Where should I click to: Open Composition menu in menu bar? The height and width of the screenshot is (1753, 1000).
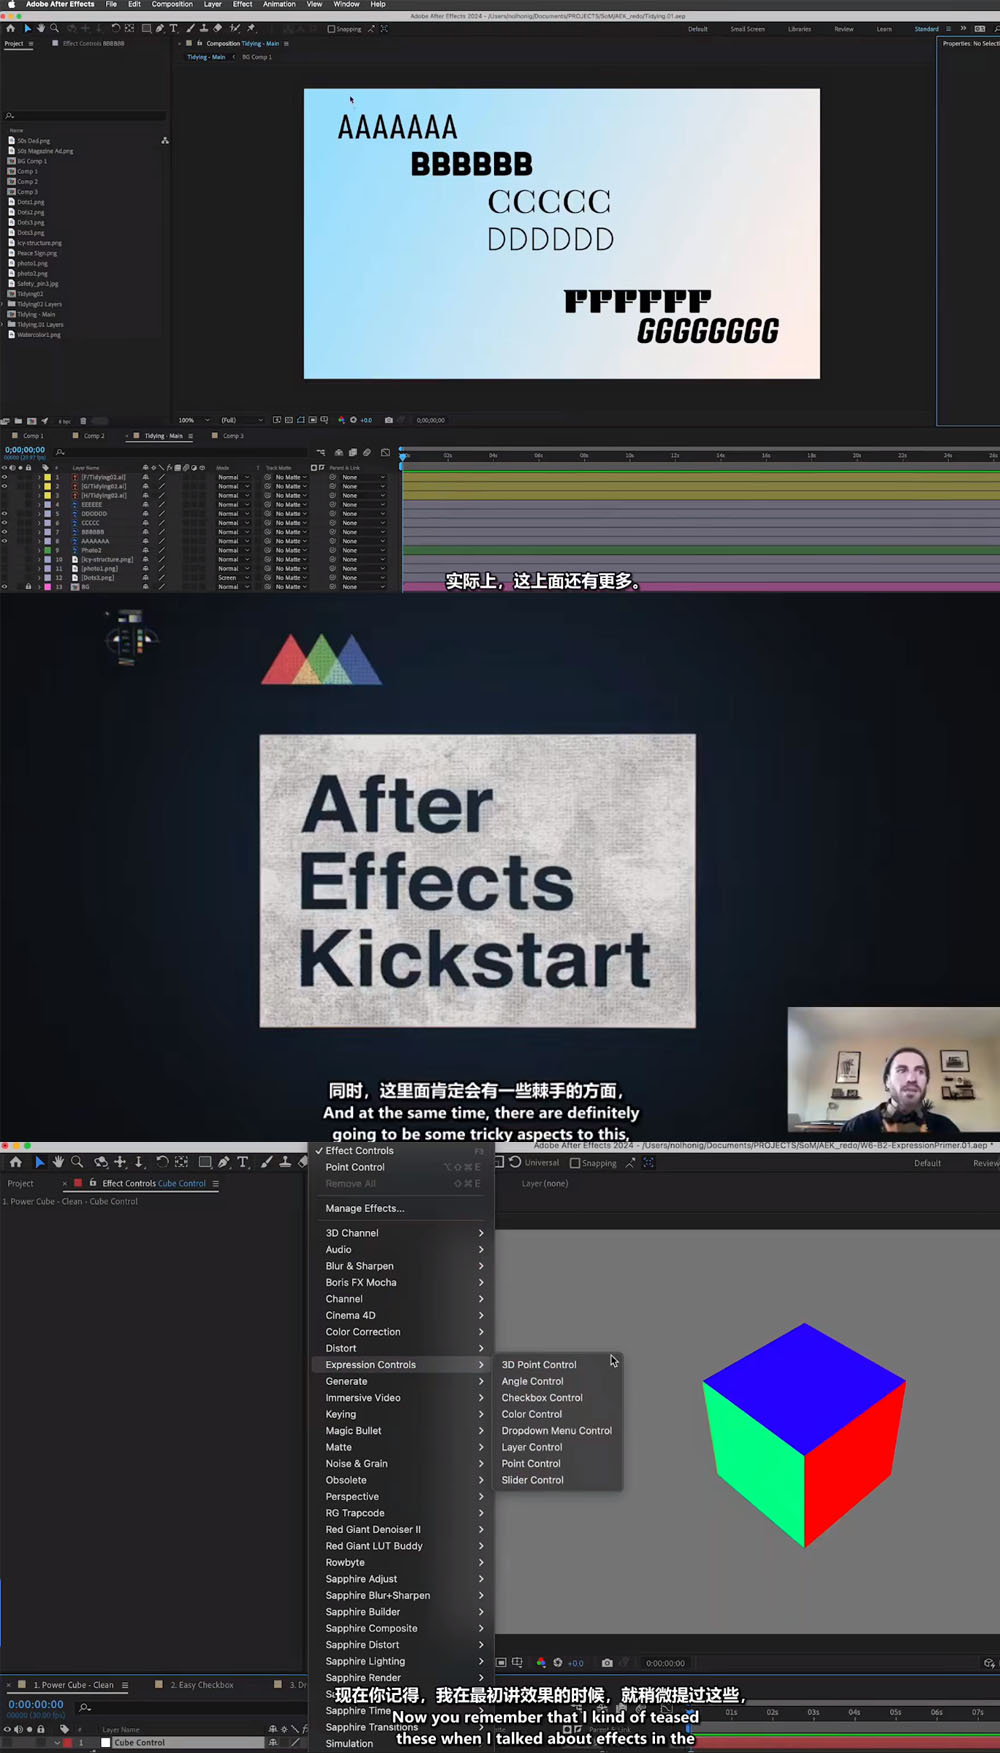172,4
